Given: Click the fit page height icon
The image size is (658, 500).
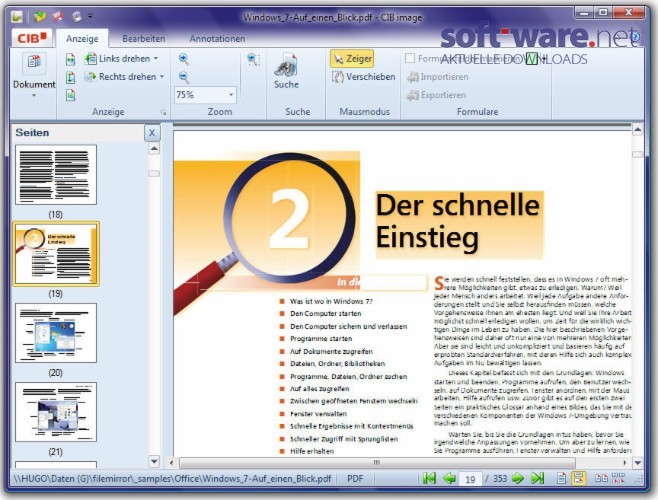Looking at the screenshot, I should (x=70, y=78).
